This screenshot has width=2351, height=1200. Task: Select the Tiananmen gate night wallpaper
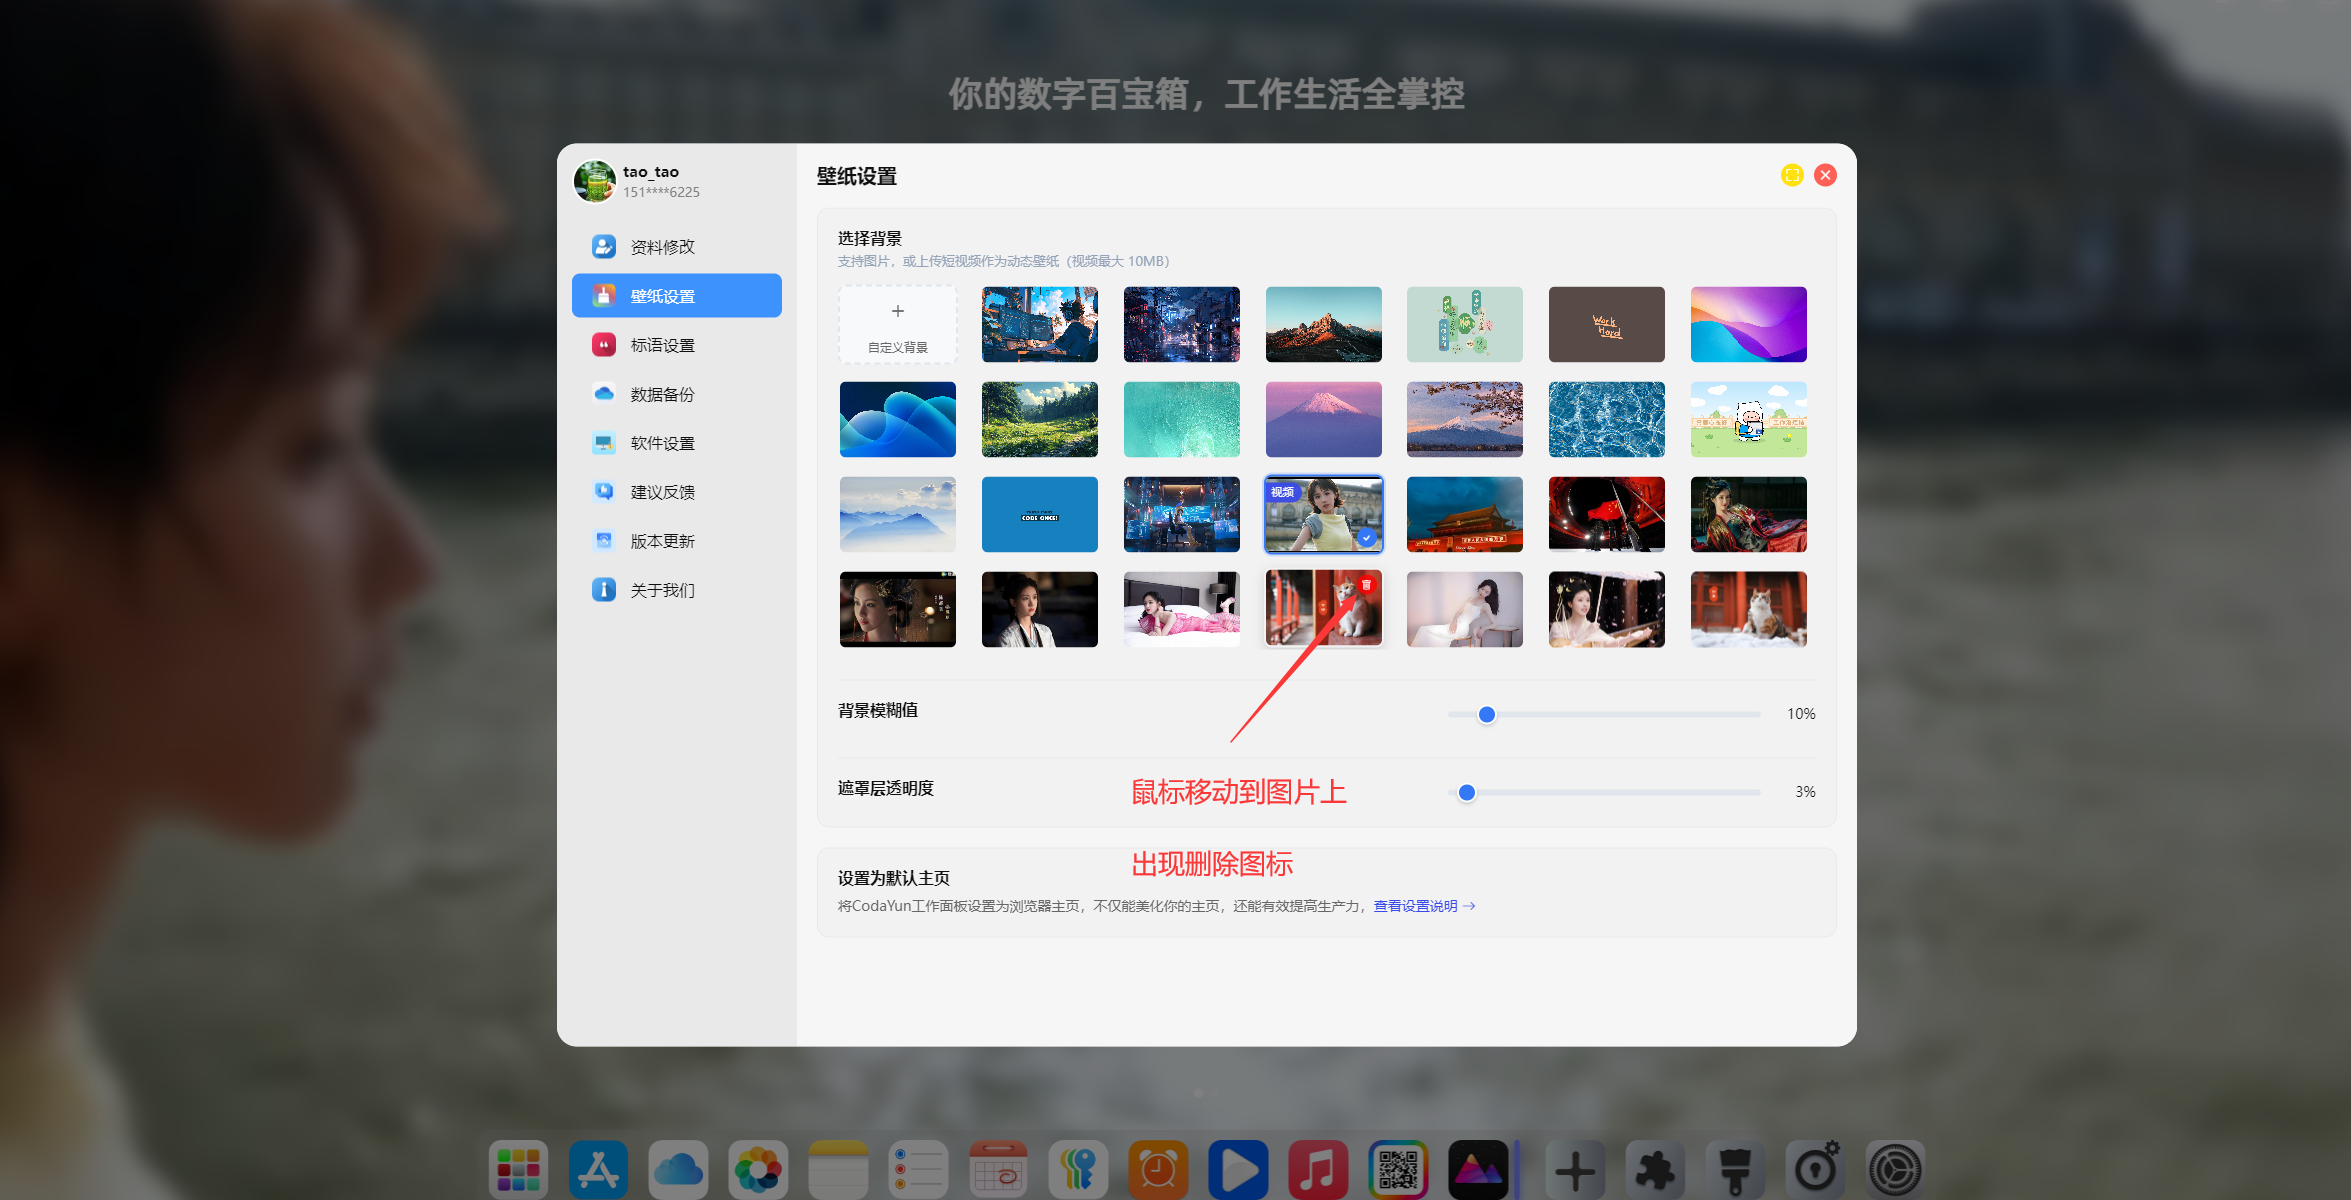pyautogui.click(x=1465, y=514)
